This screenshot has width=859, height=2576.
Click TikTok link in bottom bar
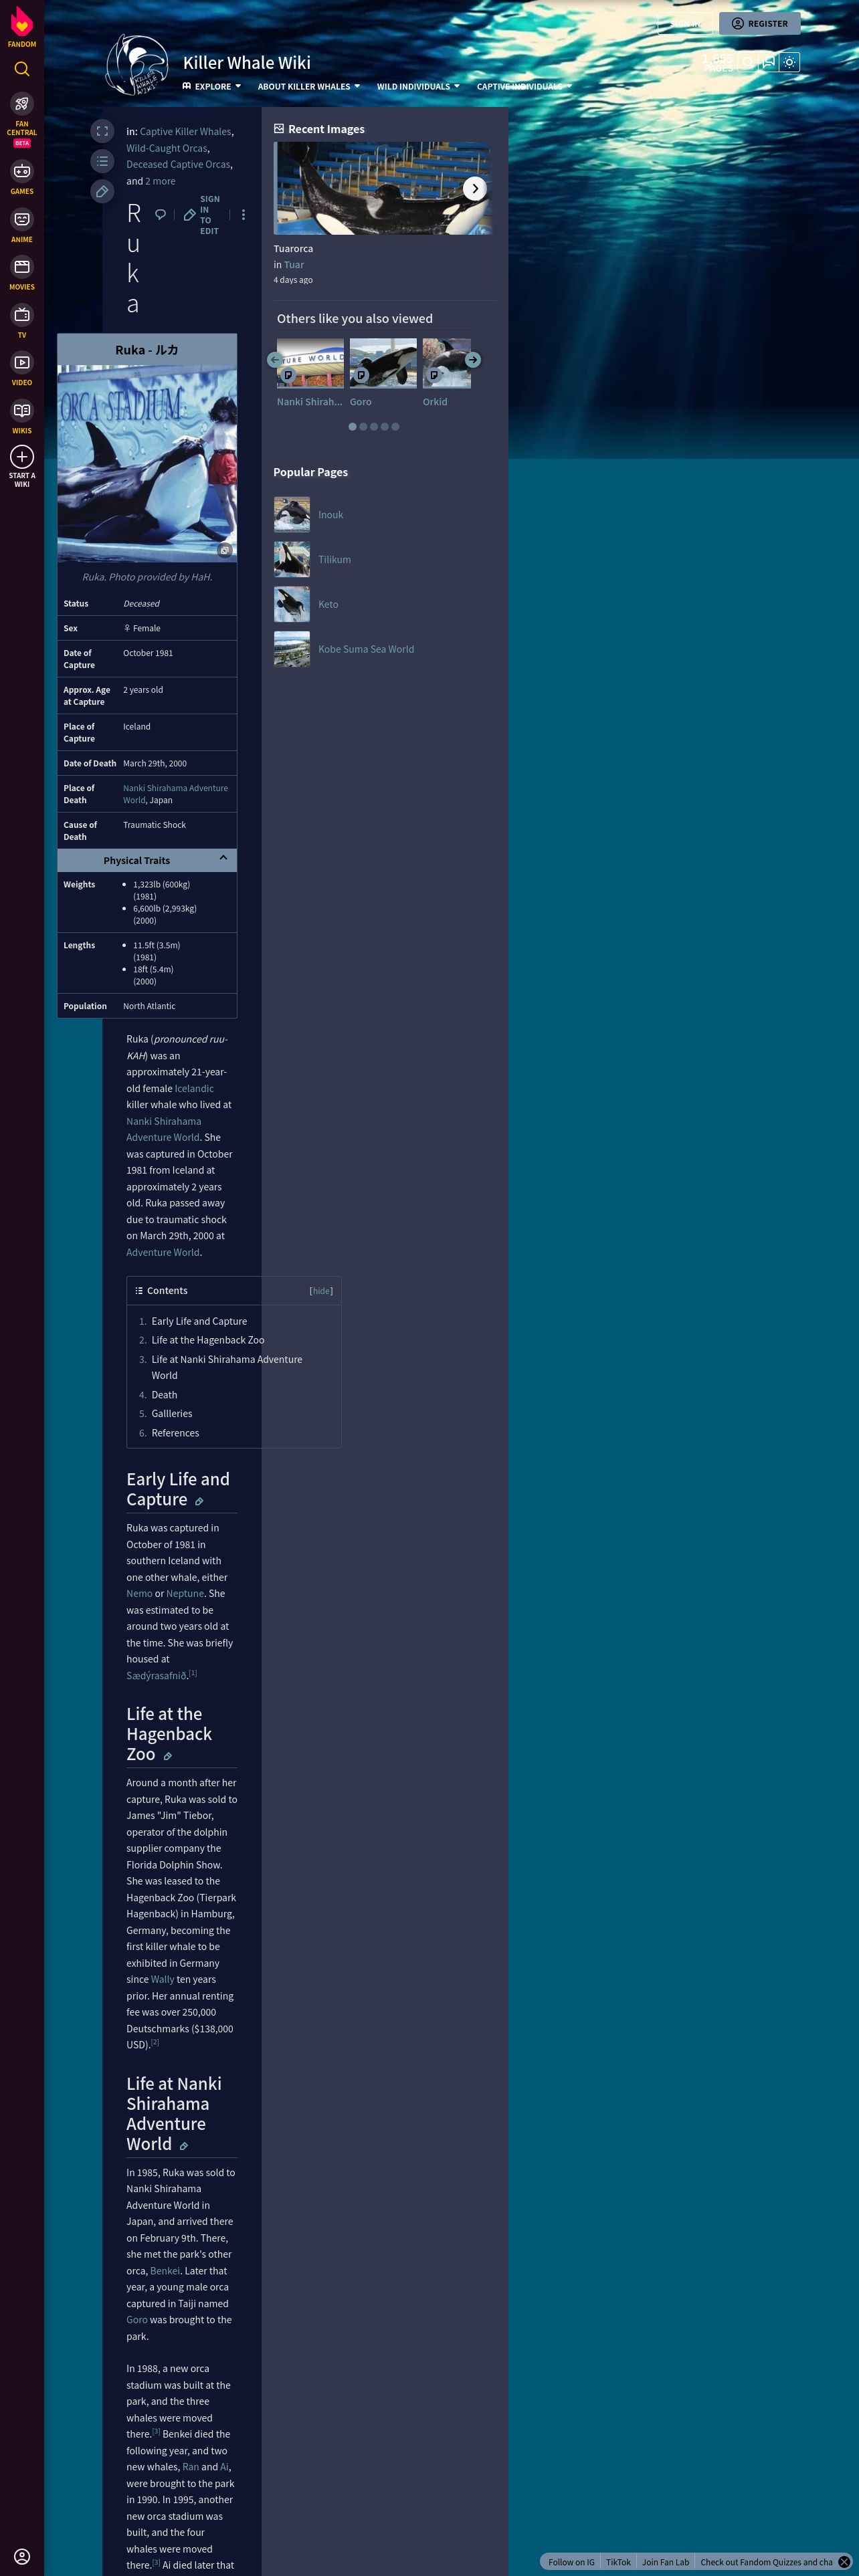click(618, 2562)
